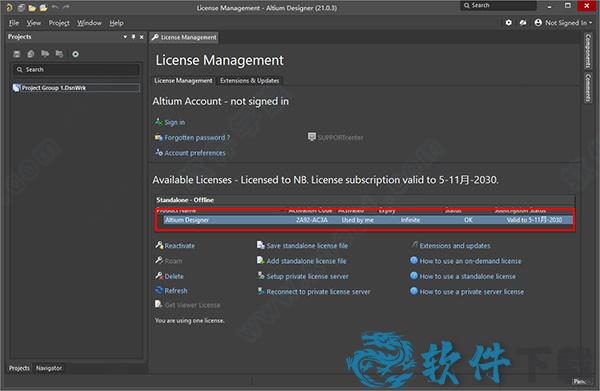Open How to use a standalone license
The height and width of the screenshot is (391, 600).
coord(468,276)
